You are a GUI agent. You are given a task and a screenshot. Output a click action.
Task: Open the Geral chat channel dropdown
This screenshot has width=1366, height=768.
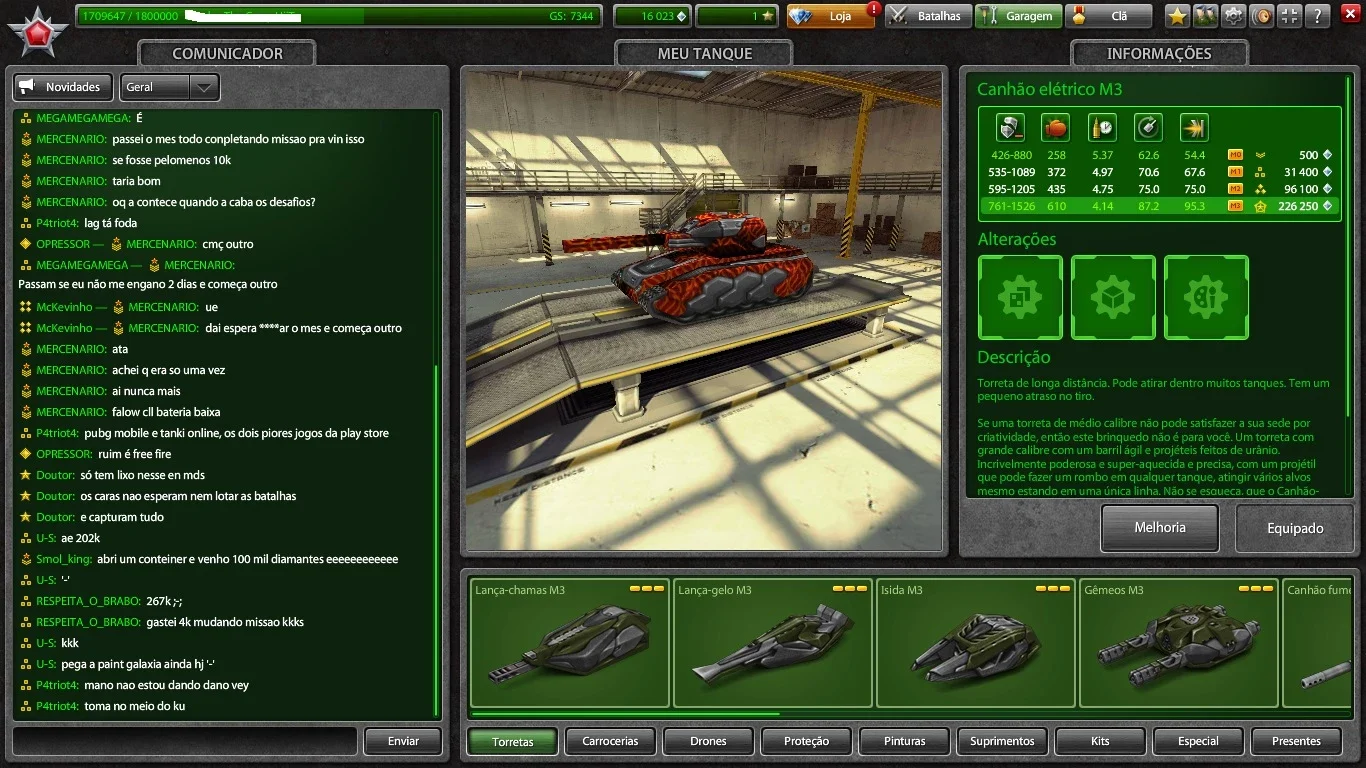[x=169, y=87]
